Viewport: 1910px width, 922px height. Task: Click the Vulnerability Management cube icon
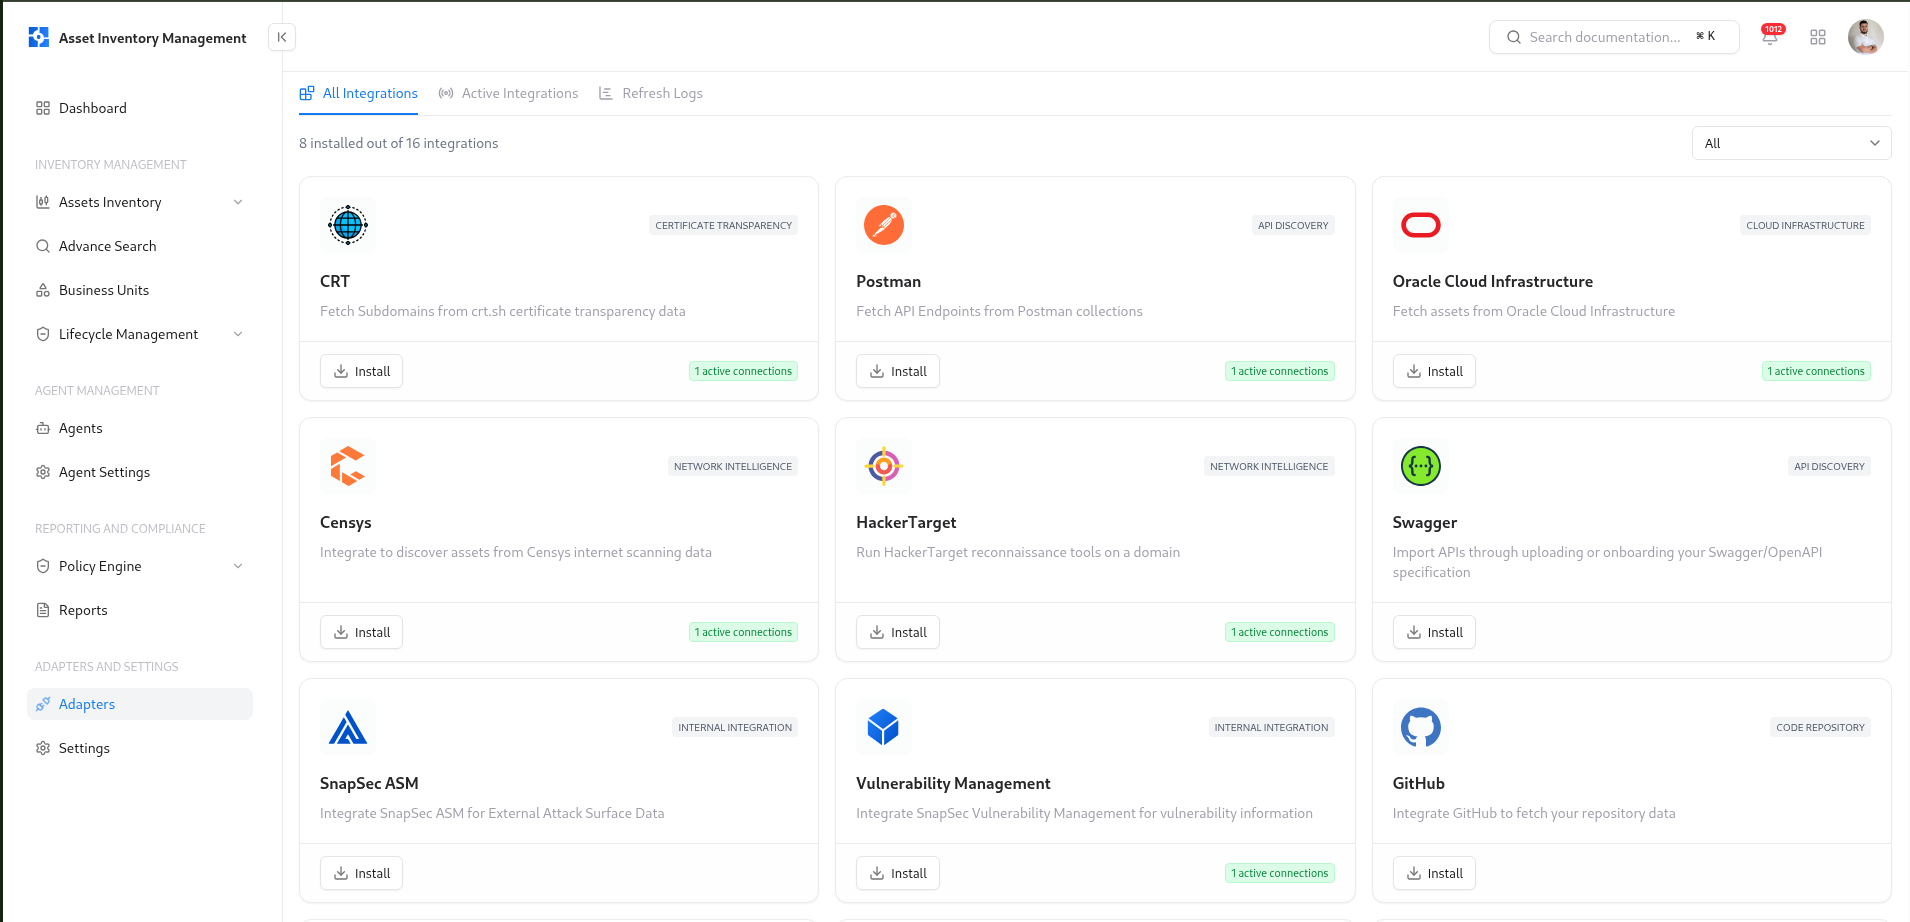click(884, 727)
